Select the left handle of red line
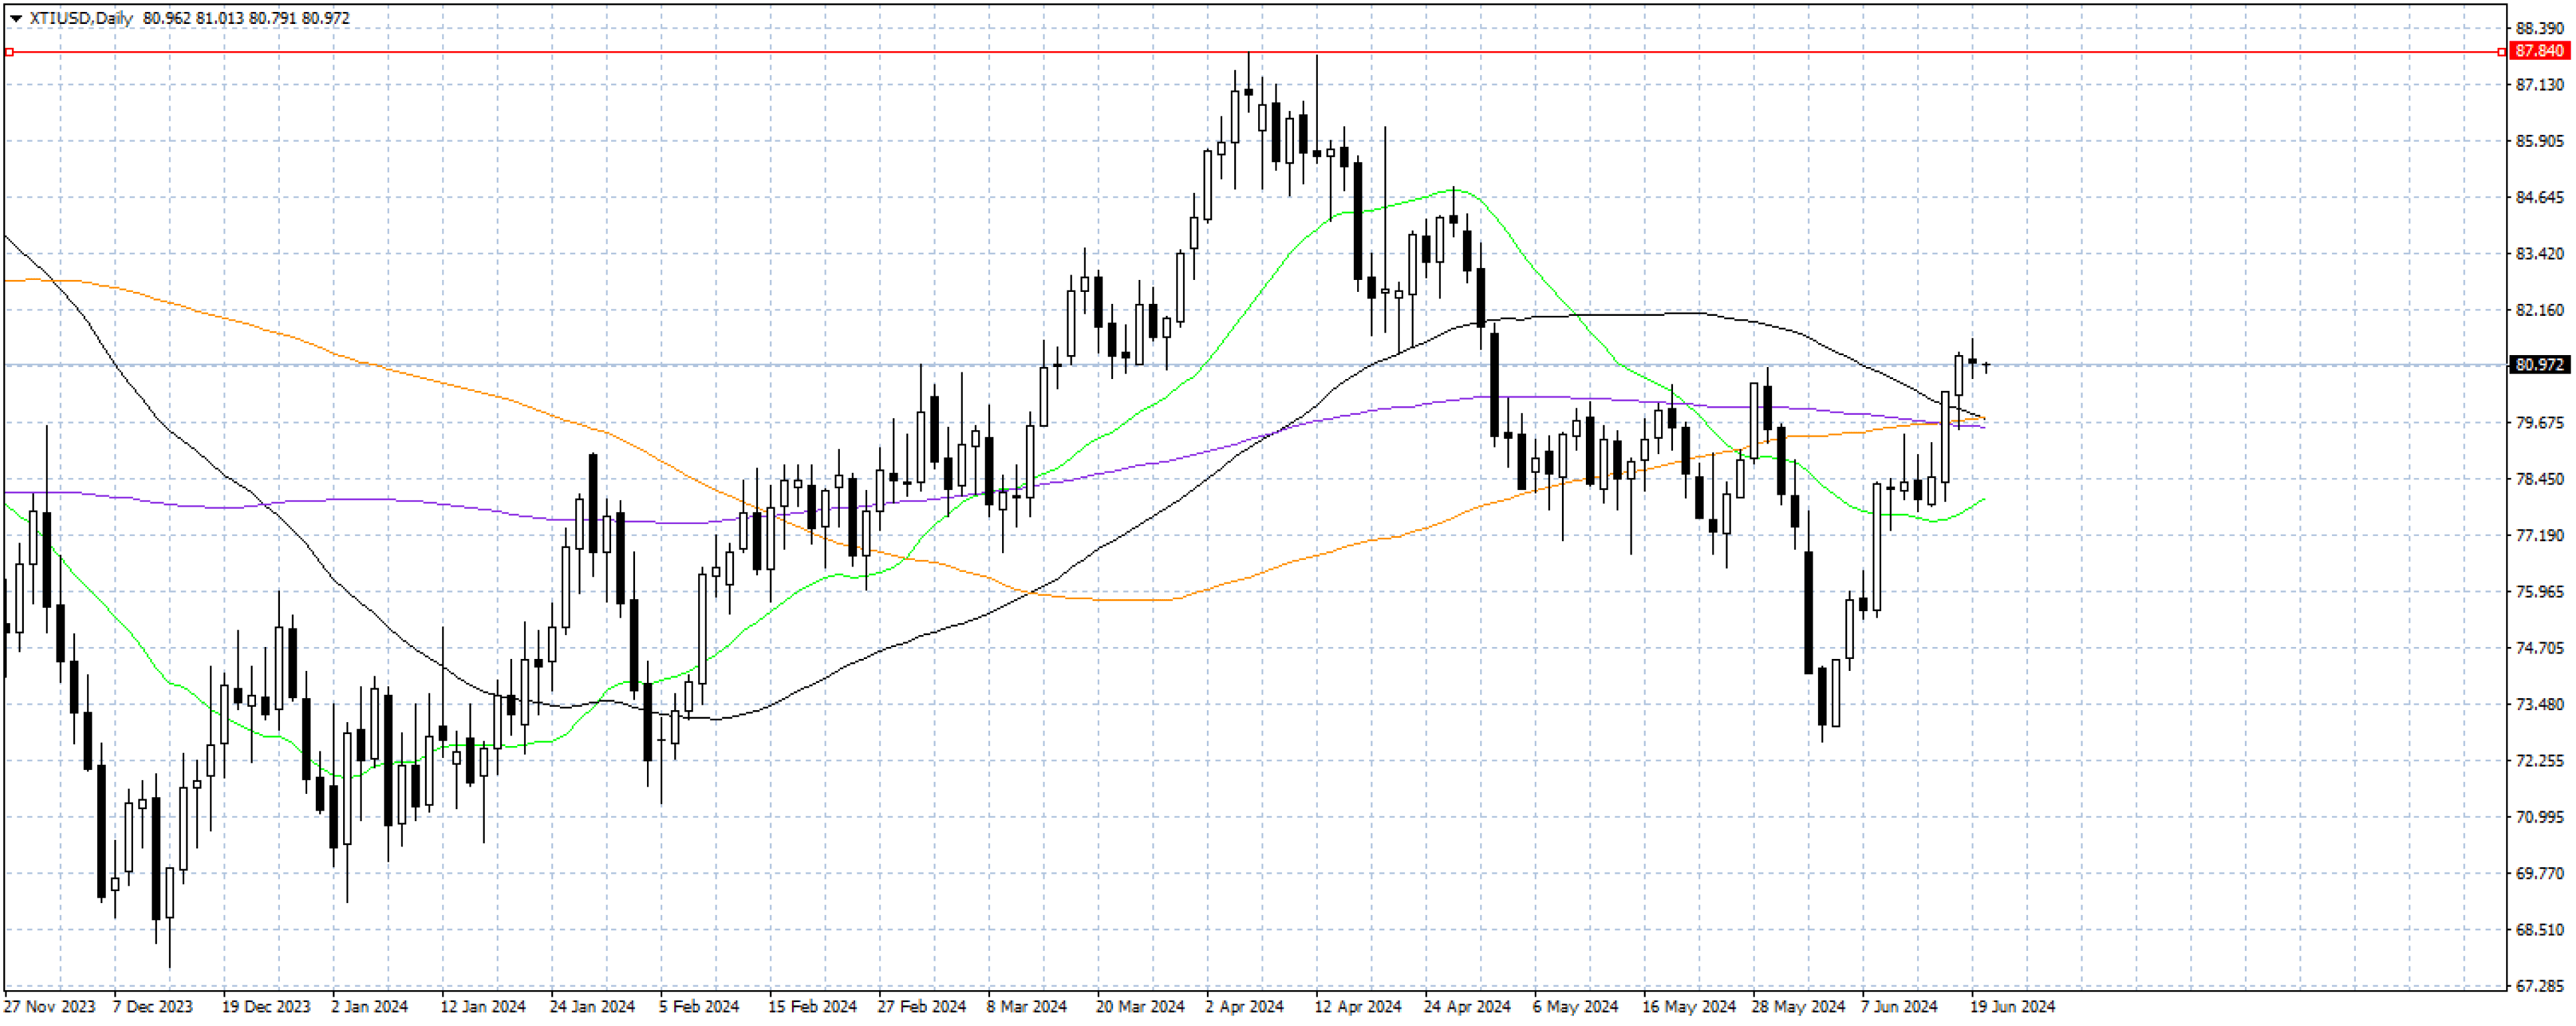 pyautogui.click(x=9, y=52)
